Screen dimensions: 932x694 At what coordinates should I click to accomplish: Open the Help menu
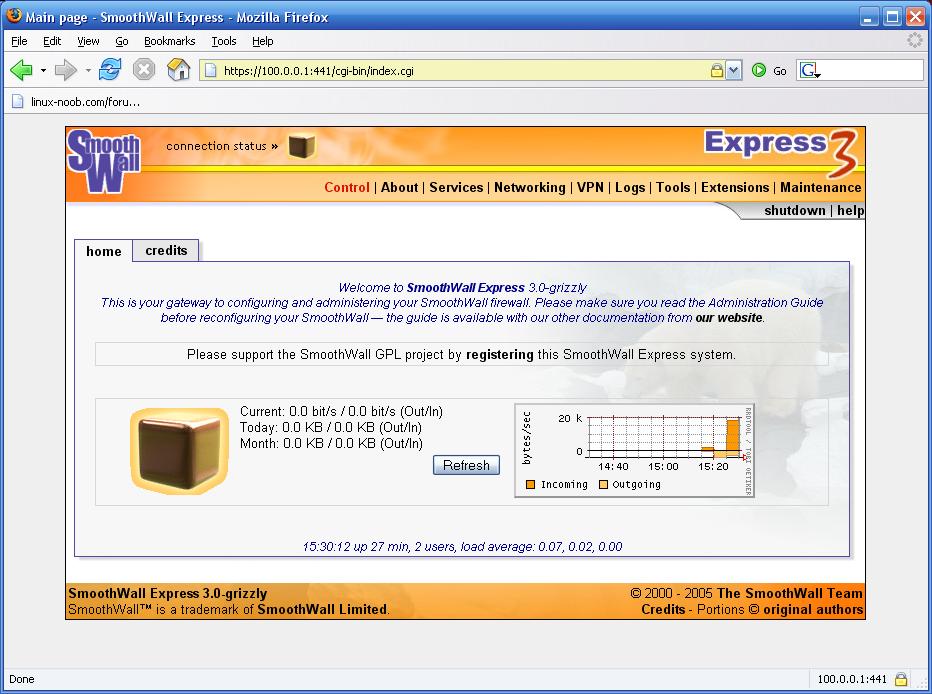click(262, 41)
